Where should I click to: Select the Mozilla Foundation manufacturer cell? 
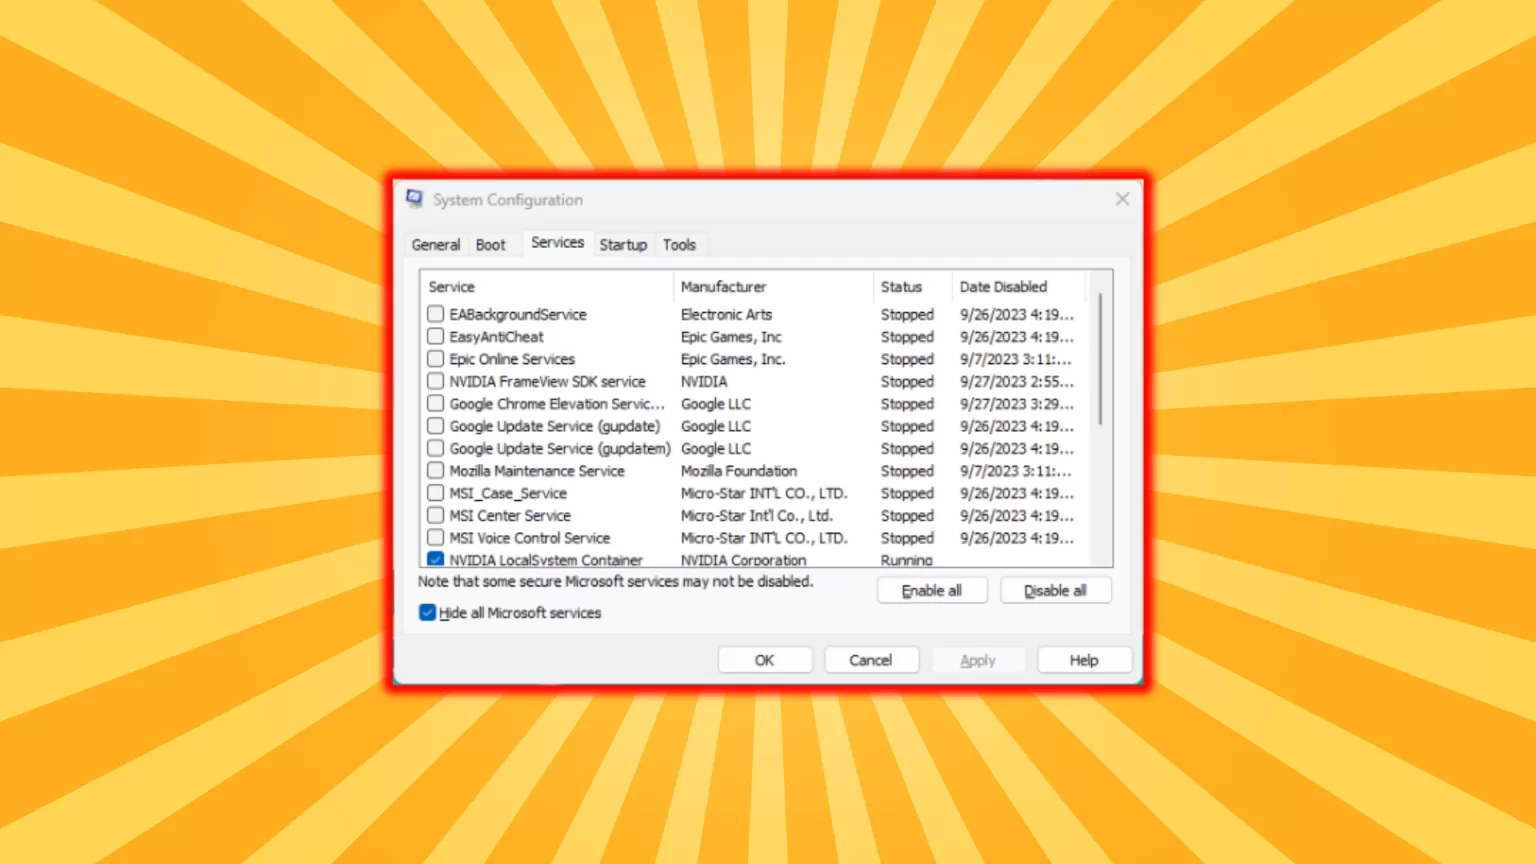point(739,471)
